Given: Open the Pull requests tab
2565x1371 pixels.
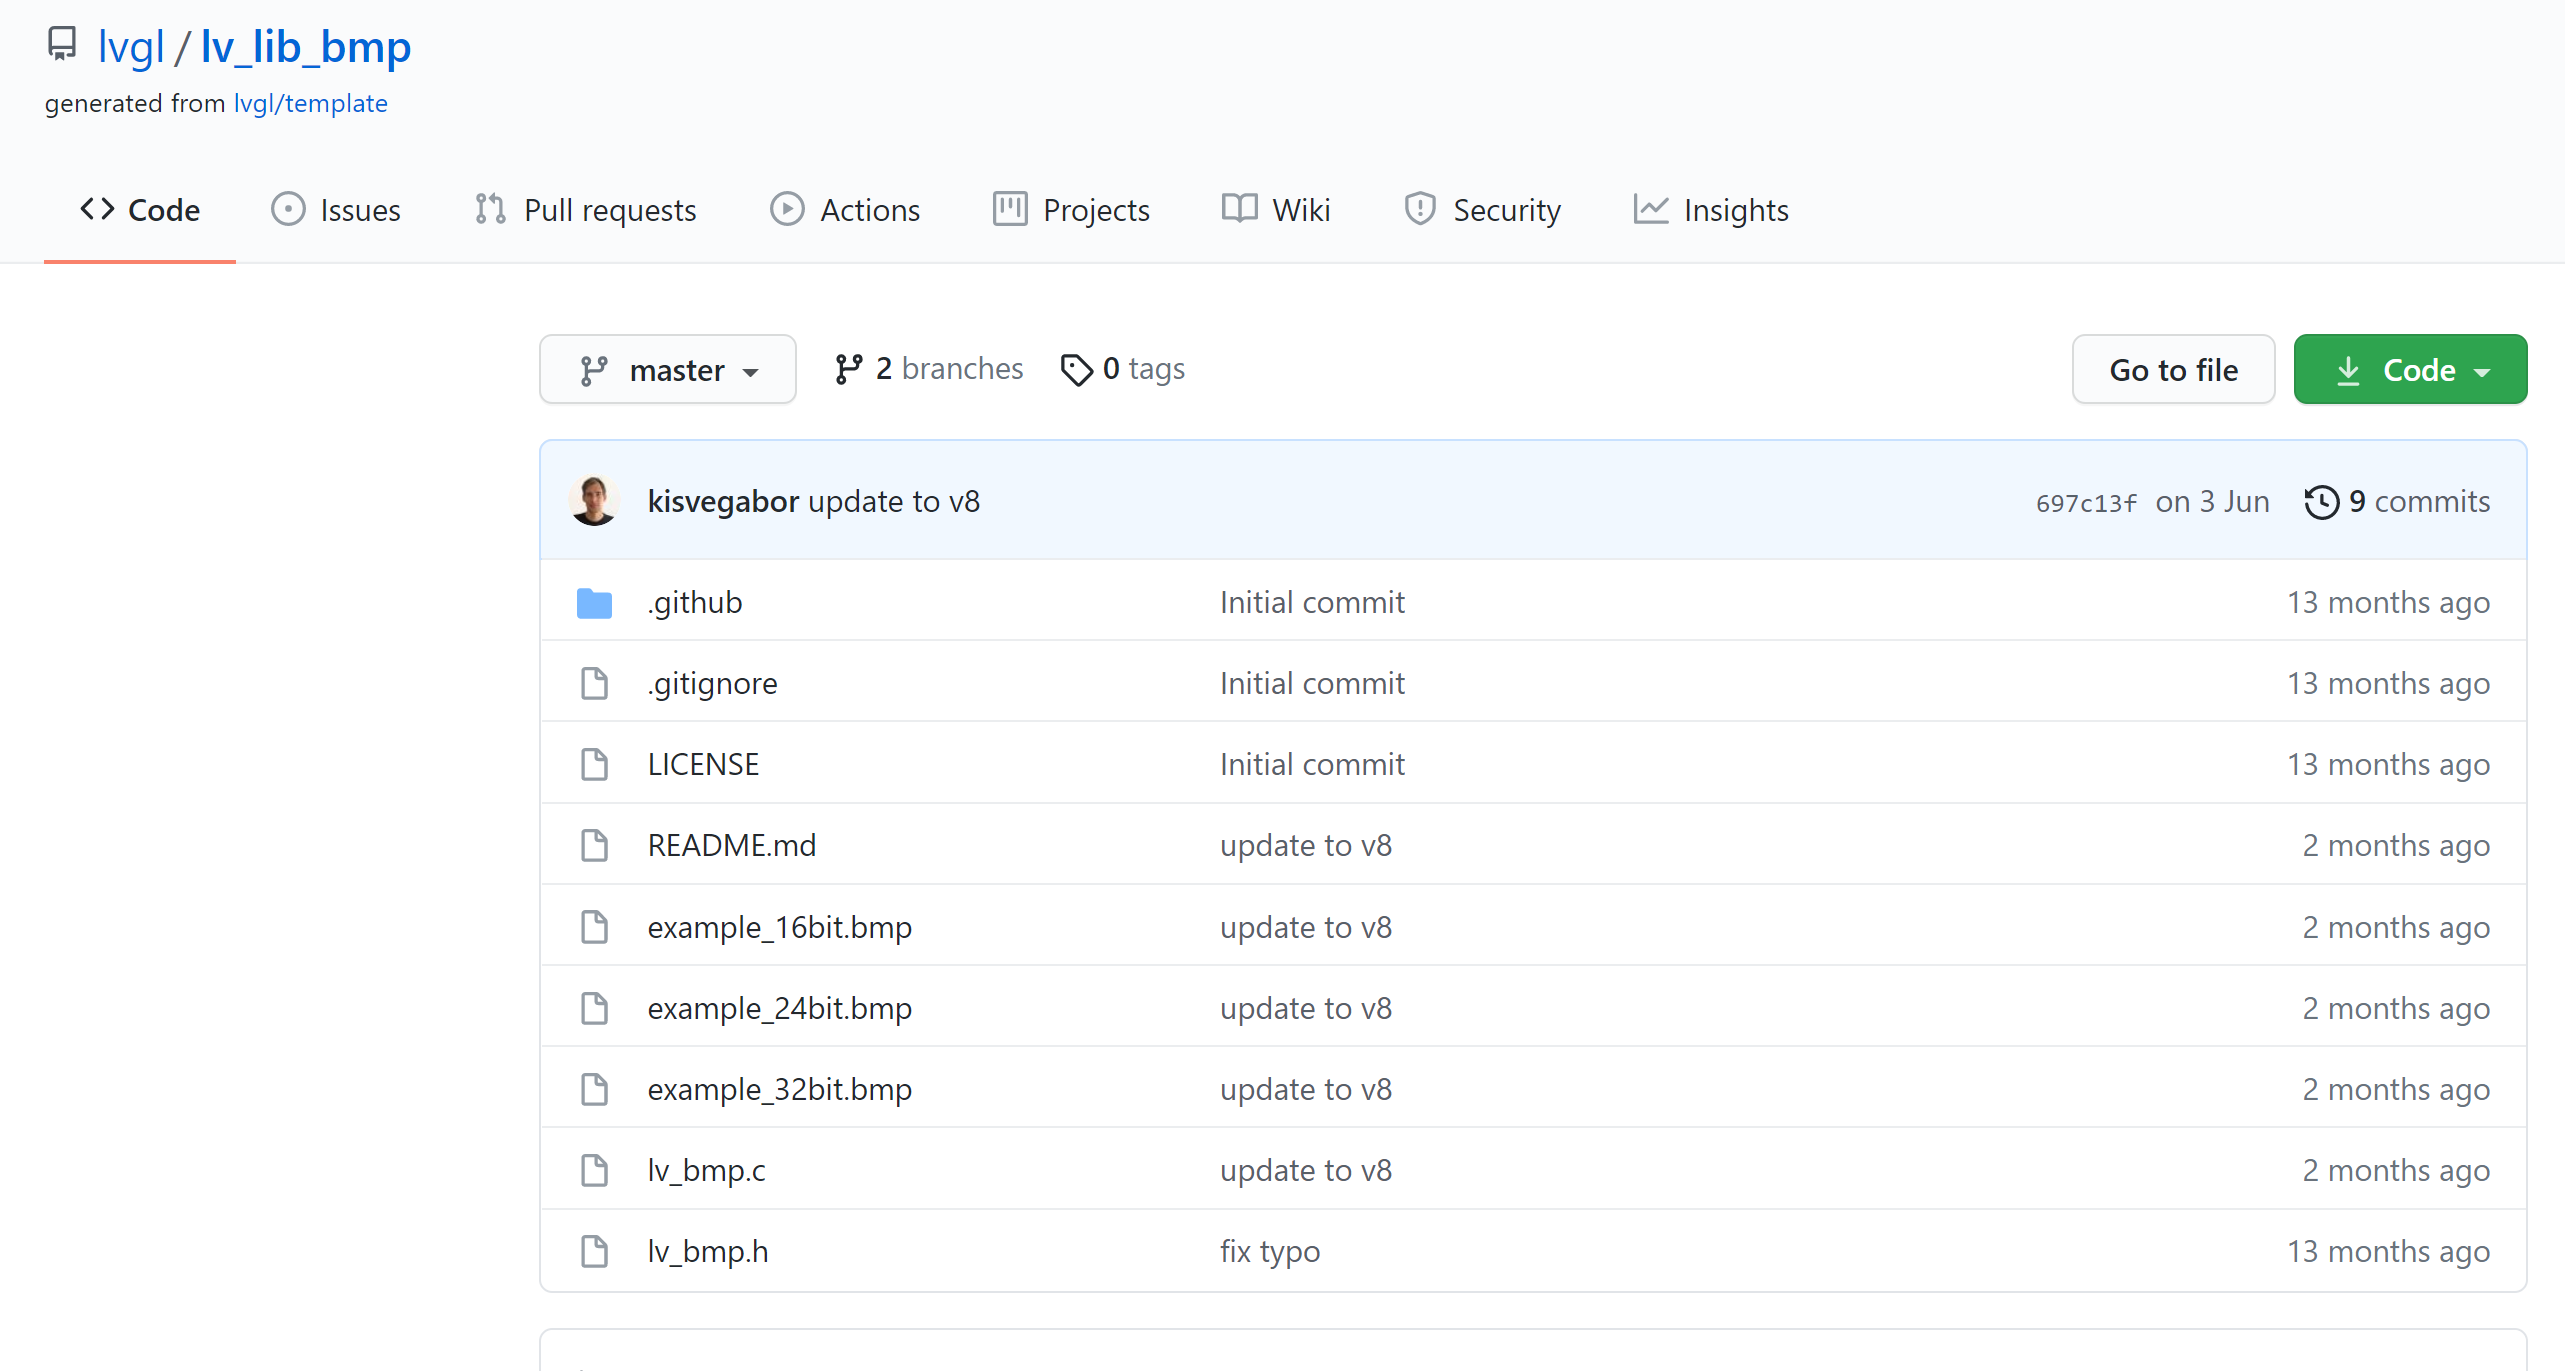Looking at the screenshot, I should click(586, 210).
